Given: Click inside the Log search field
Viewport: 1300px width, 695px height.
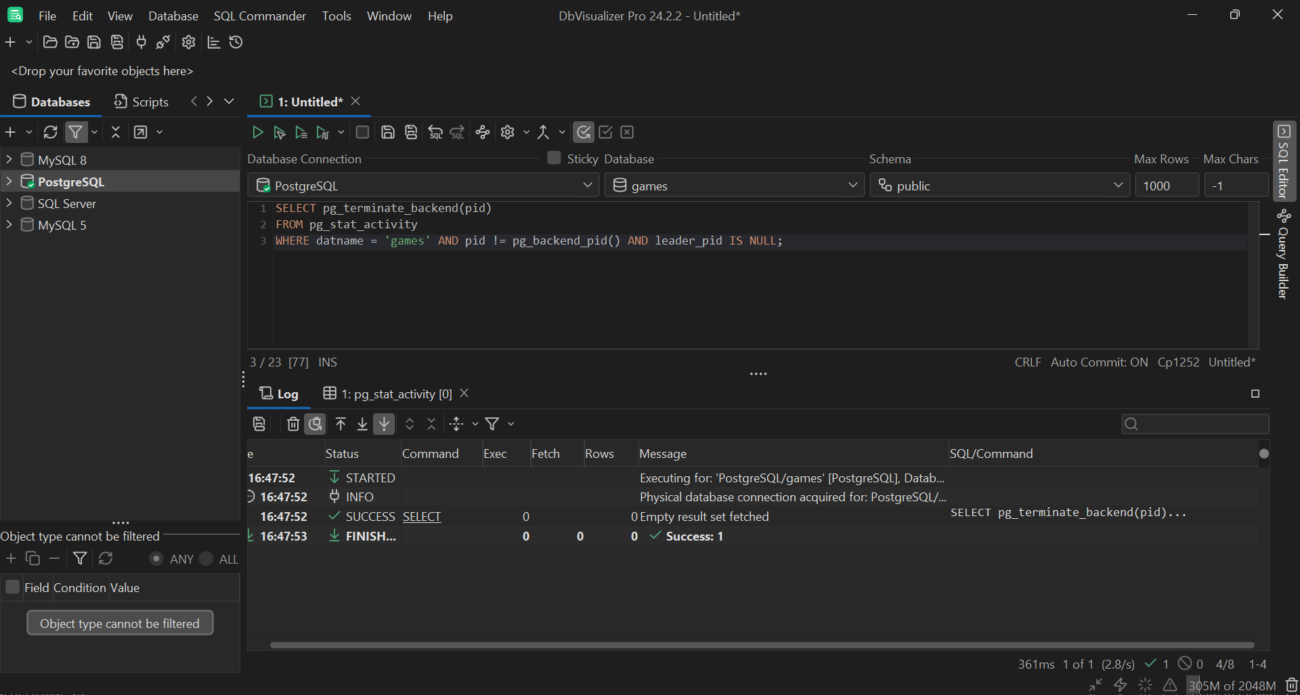Looking at the screenshot, I should pos(1195,423).
